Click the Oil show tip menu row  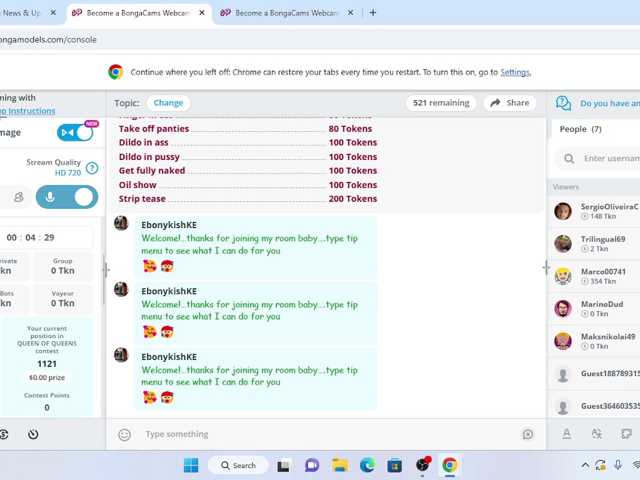click(248, 185)
